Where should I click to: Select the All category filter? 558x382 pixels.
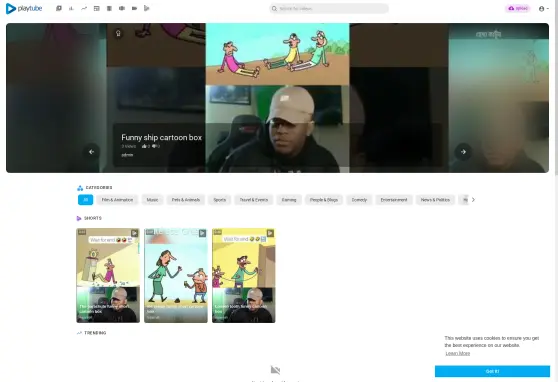point(85,200)
